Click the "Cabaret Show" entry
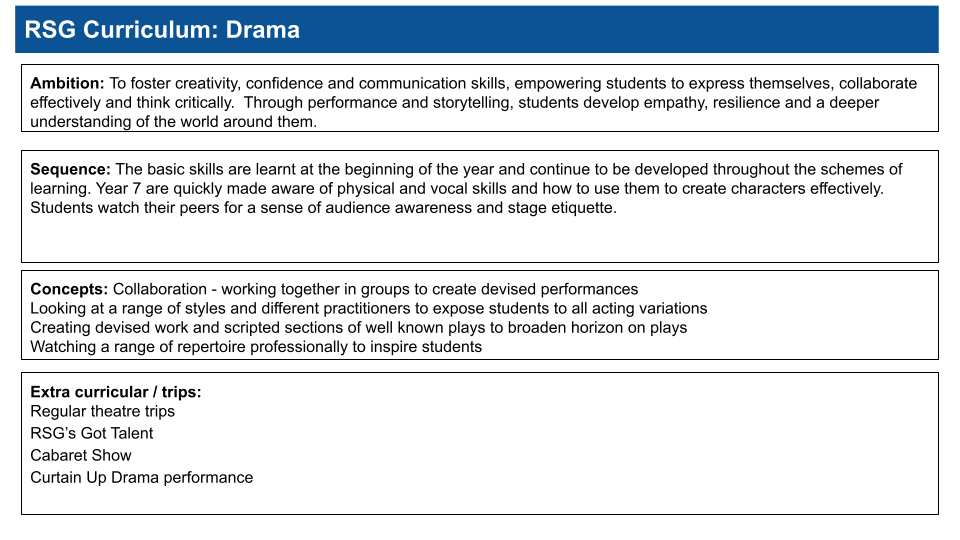 coord(81,455)
